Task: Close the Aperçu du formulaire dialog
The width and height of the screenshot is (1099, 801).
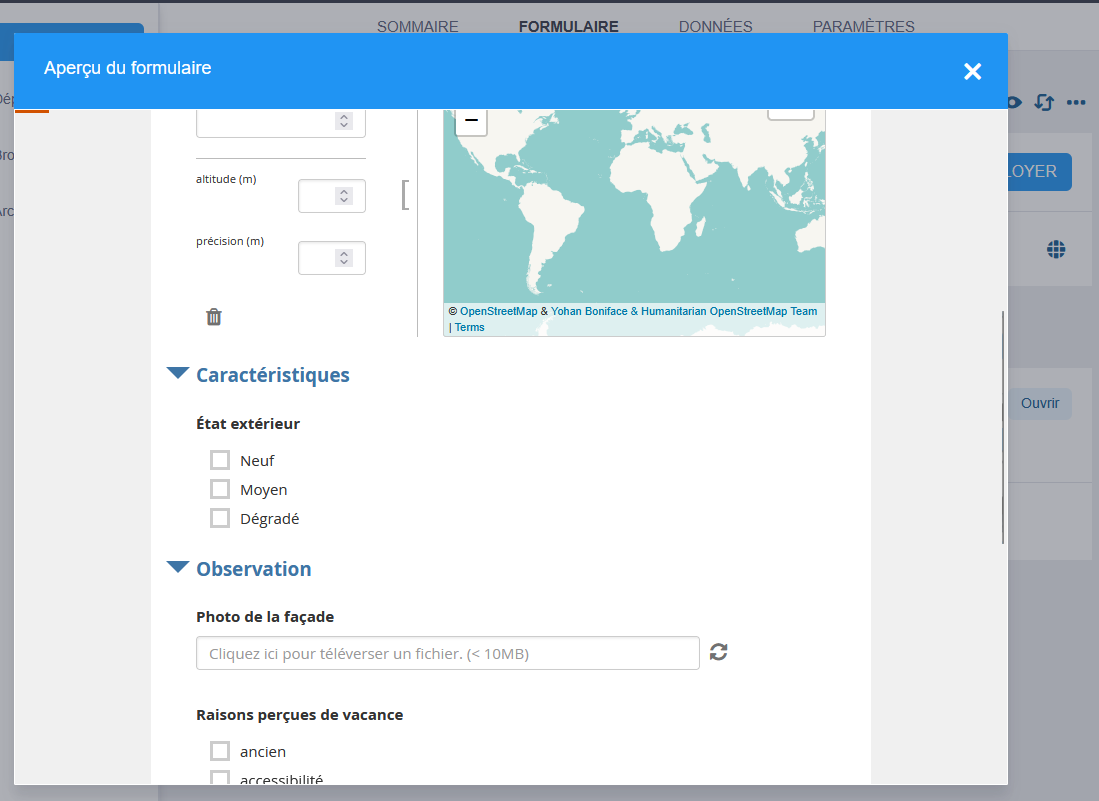Action: pyautogui.click(x=972, y=71)
